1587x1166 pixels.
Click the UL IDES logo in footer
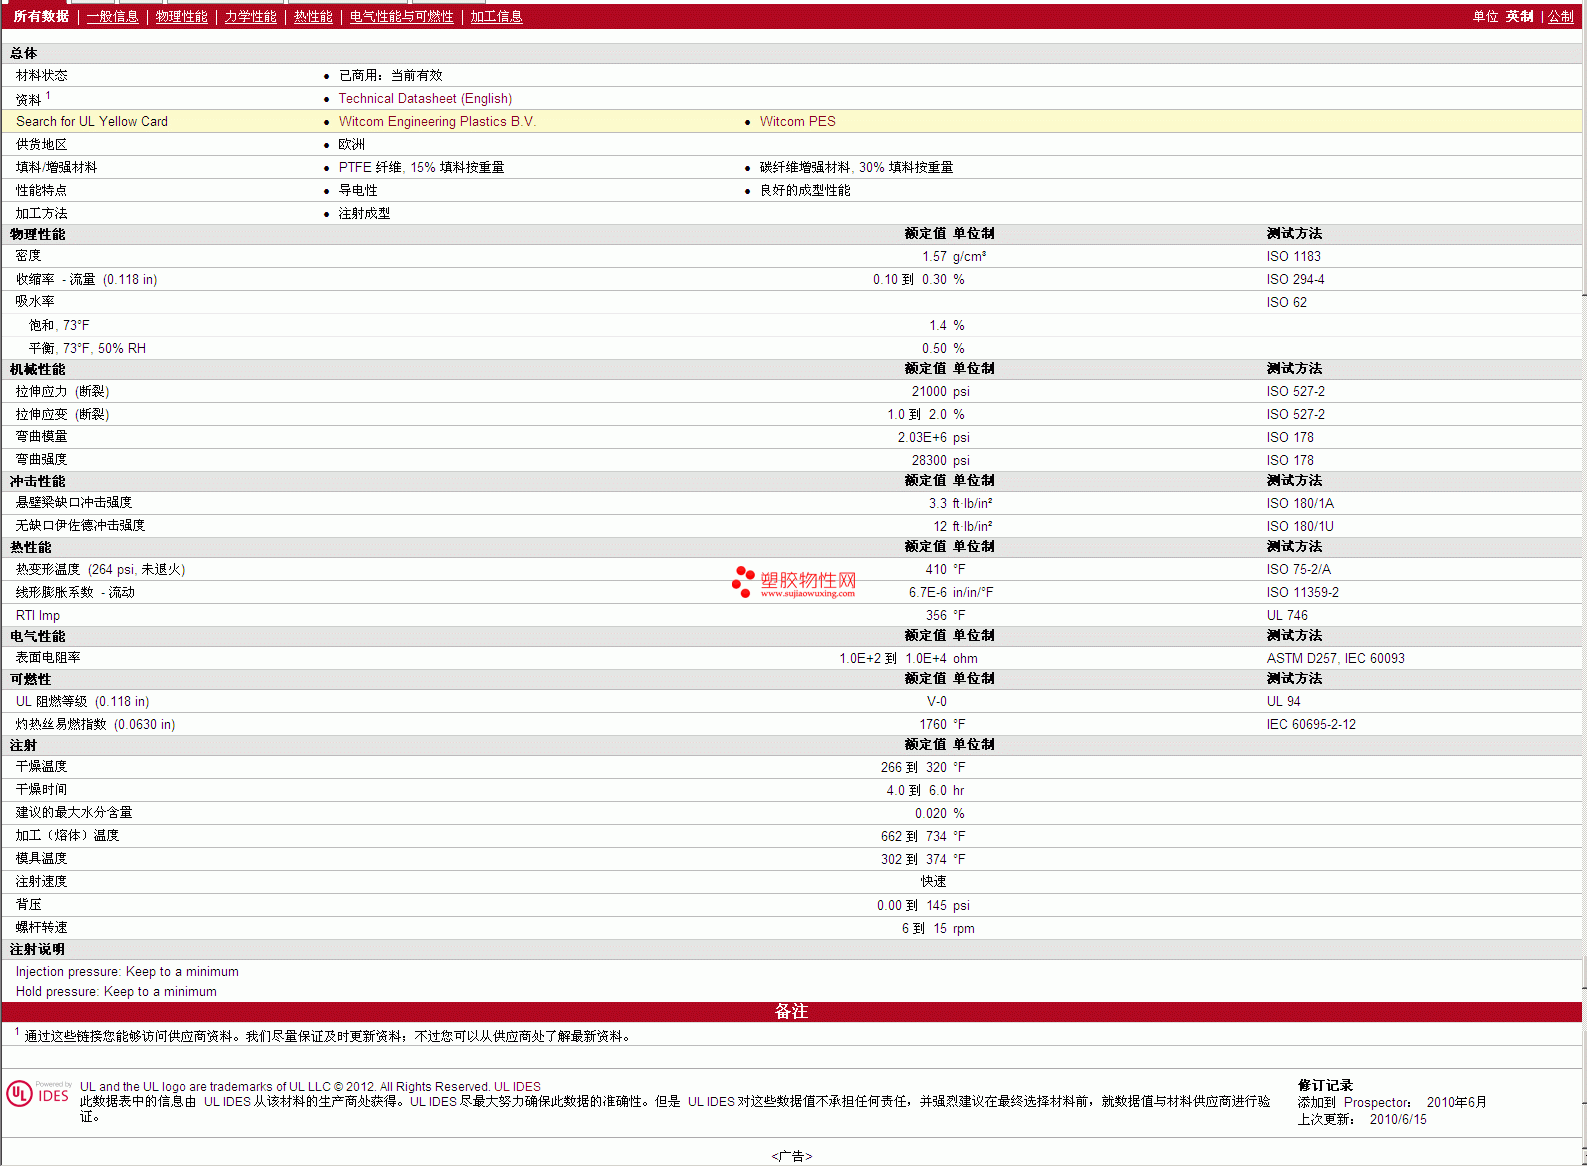pyautogui.click(x=38, y=1094)
